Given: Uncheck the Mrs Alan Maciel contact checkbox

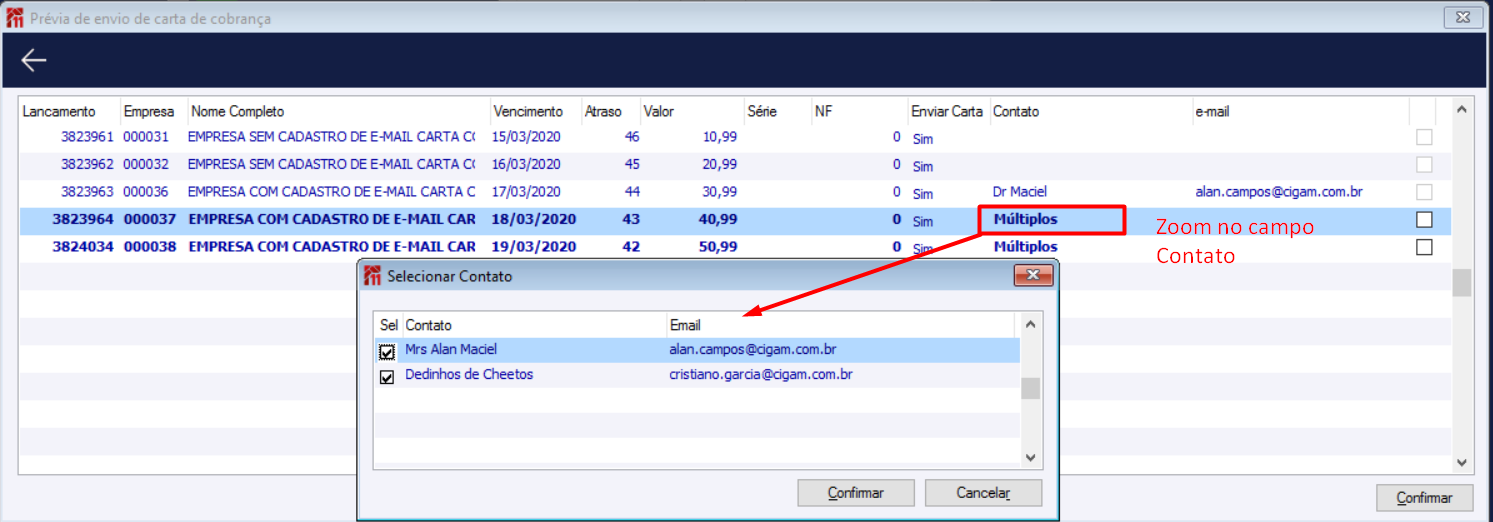Looking at the screenshot, I should pyautogui.click(x=386, y=351).
